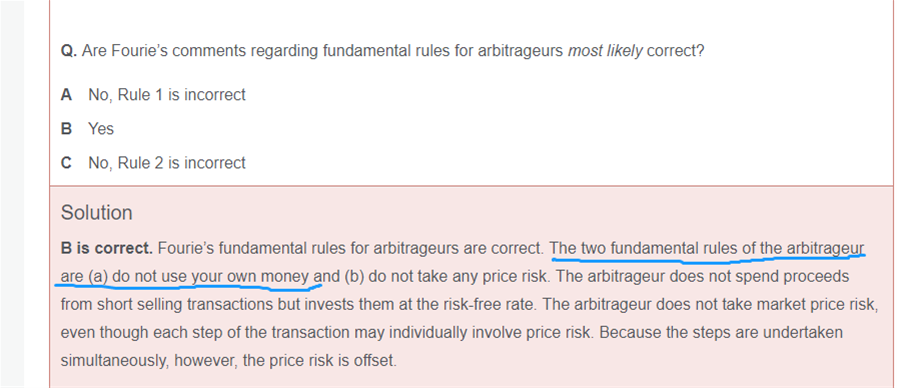Screen dimensions: 897x388
Task: Select answer option A letter
Action: click(x=66, y=94)
